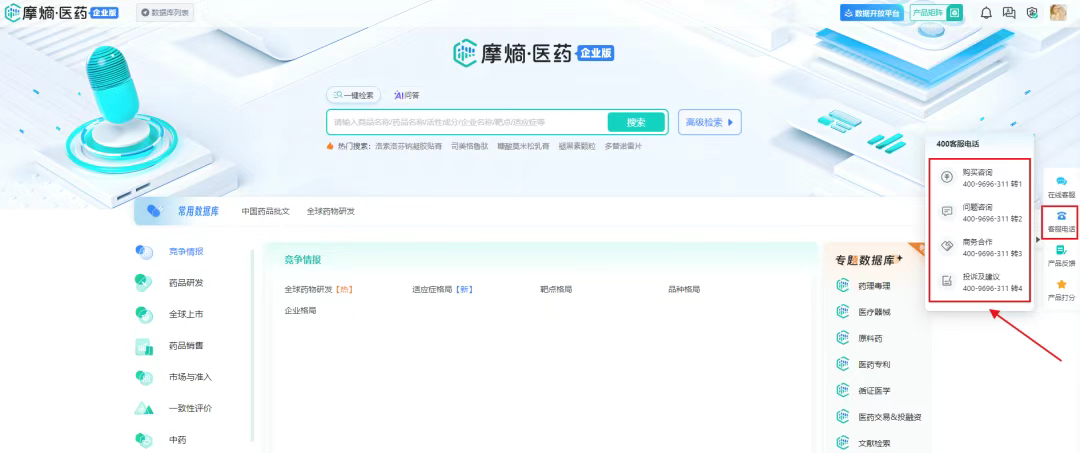Click the 问题咨询 icon in phone popup
Viewport: 1080px width, 453px height.
[947, 212]
